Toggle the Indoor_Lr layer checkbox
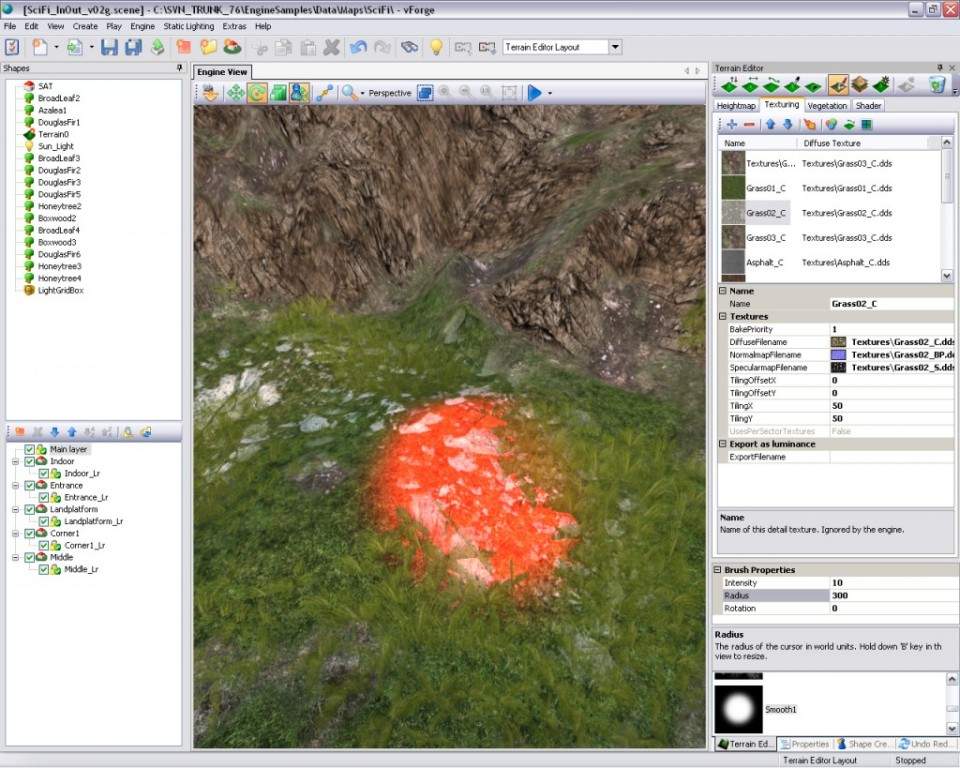The image size is (960, 768). tap(43, 473)
